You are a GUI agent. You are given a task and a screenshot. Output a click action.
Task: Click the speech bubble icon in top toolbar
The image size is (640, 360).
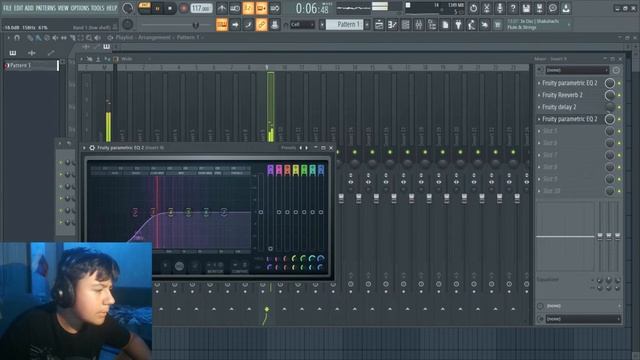coord(553,8)
